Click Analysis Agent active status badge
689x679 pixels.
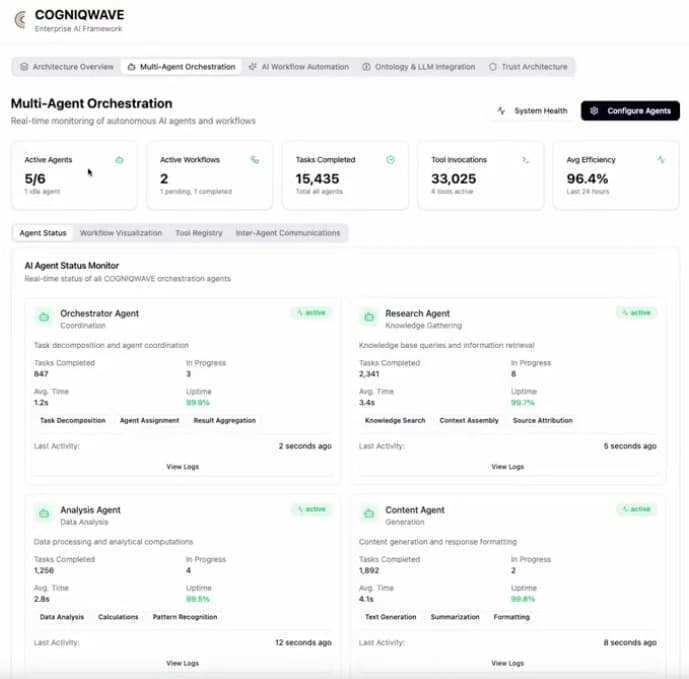311,509
